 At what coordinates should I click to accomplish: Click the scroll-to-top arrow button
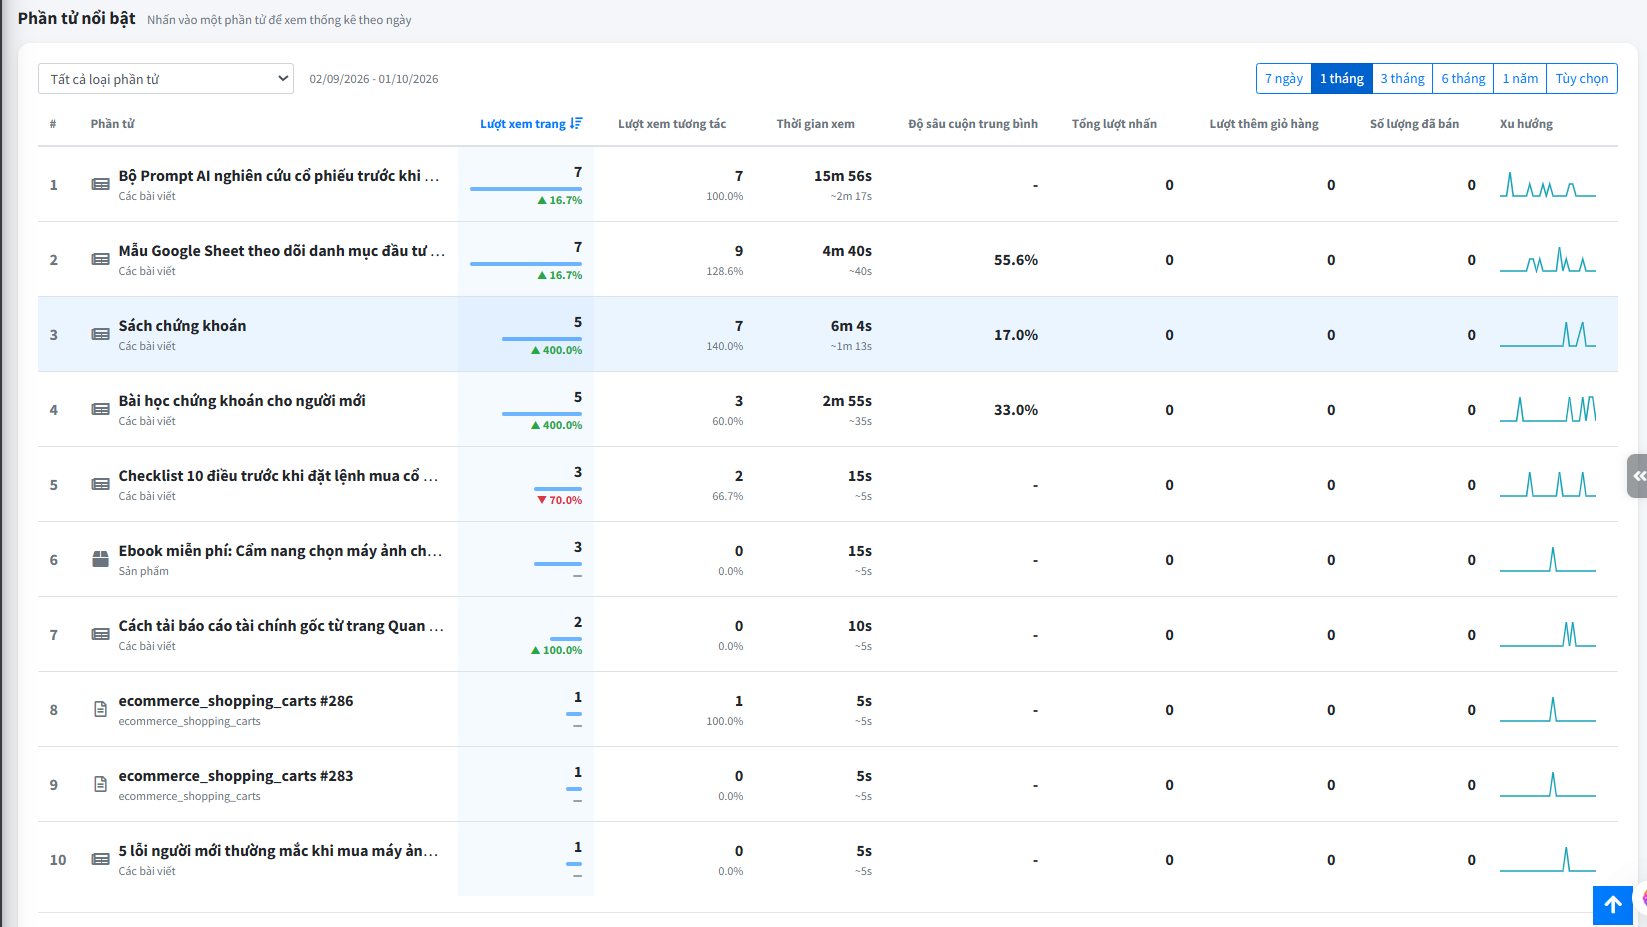tap(1612, 905)
